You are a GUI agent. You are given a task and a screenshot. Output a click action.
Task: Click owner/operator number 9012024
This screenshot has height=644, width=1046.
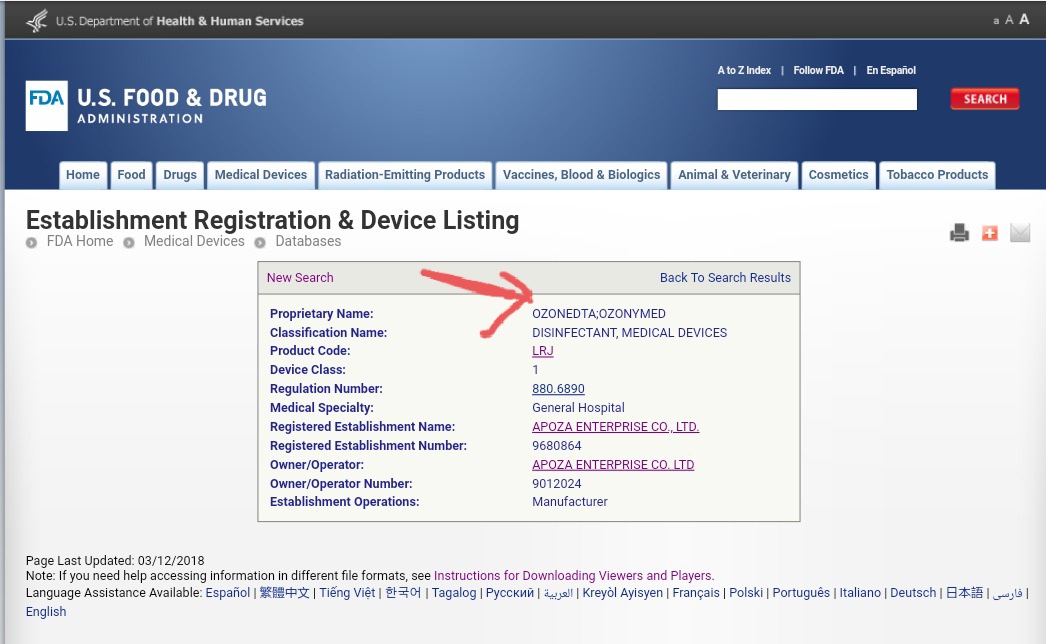557,484
